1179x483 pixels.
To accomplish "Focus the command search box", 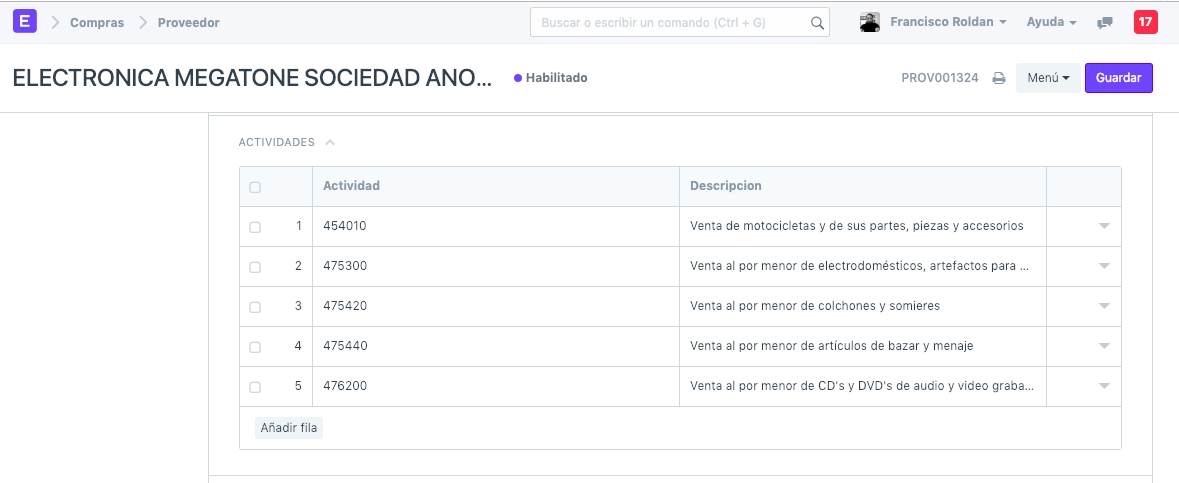I will (x=680, y=23).
